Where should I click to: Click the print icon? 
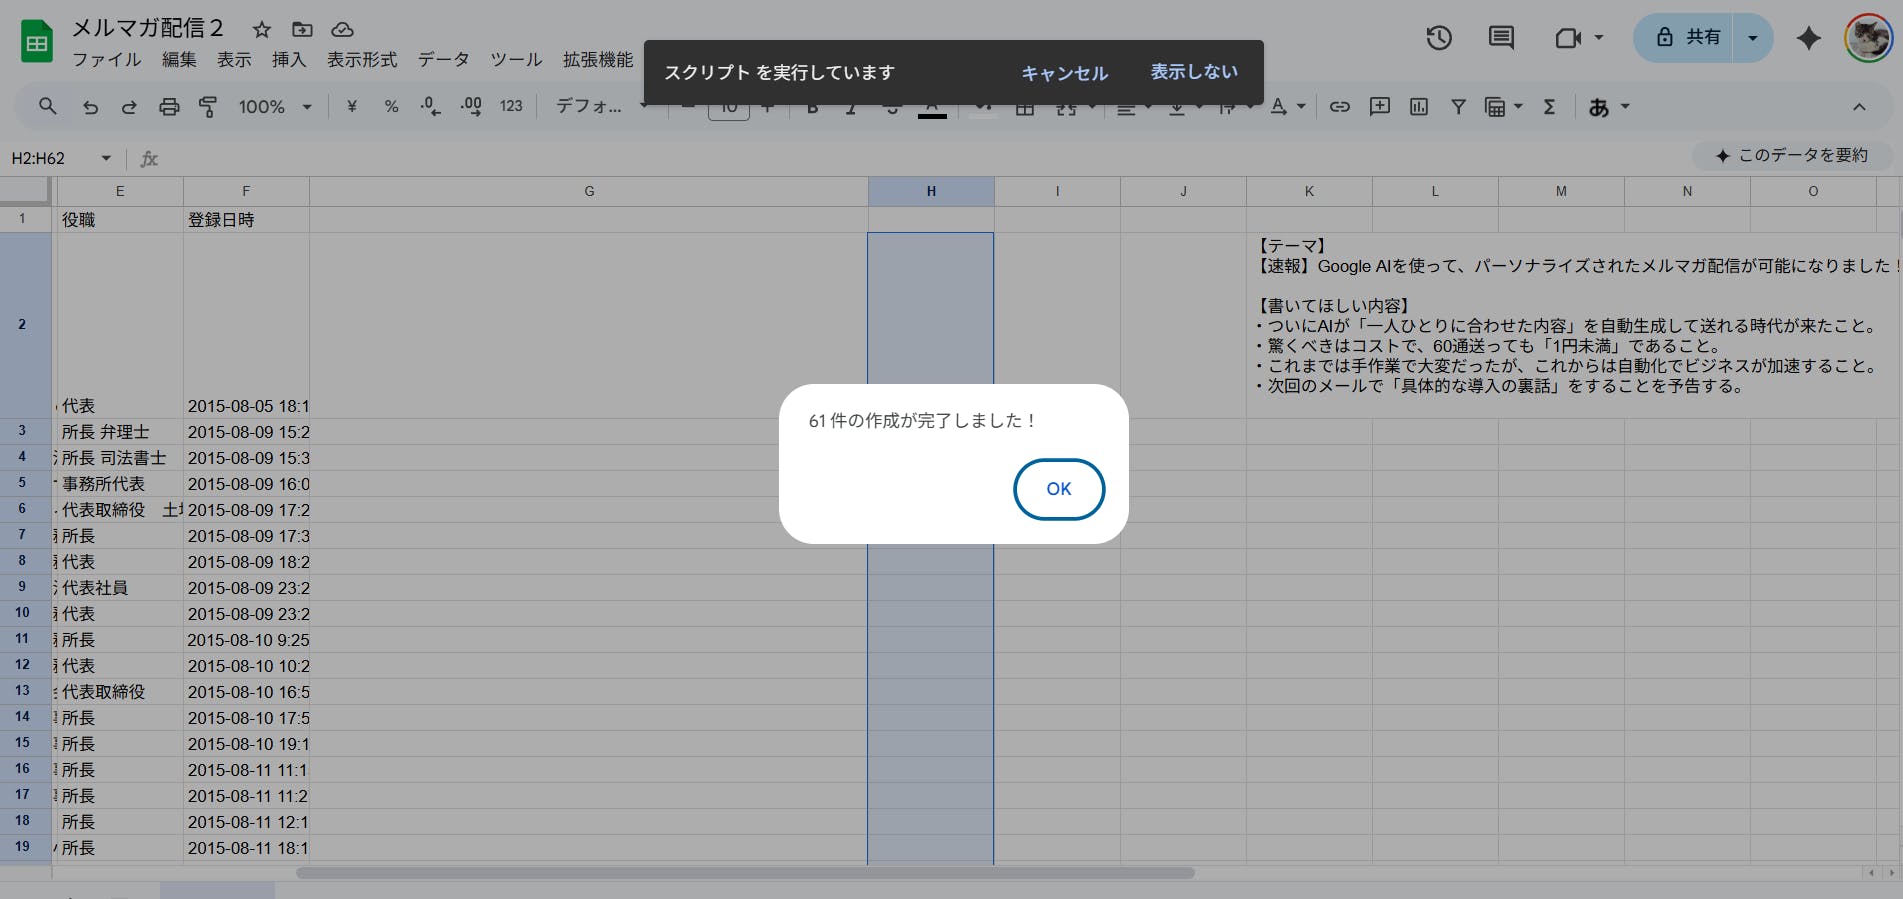[x=169, y=107]
